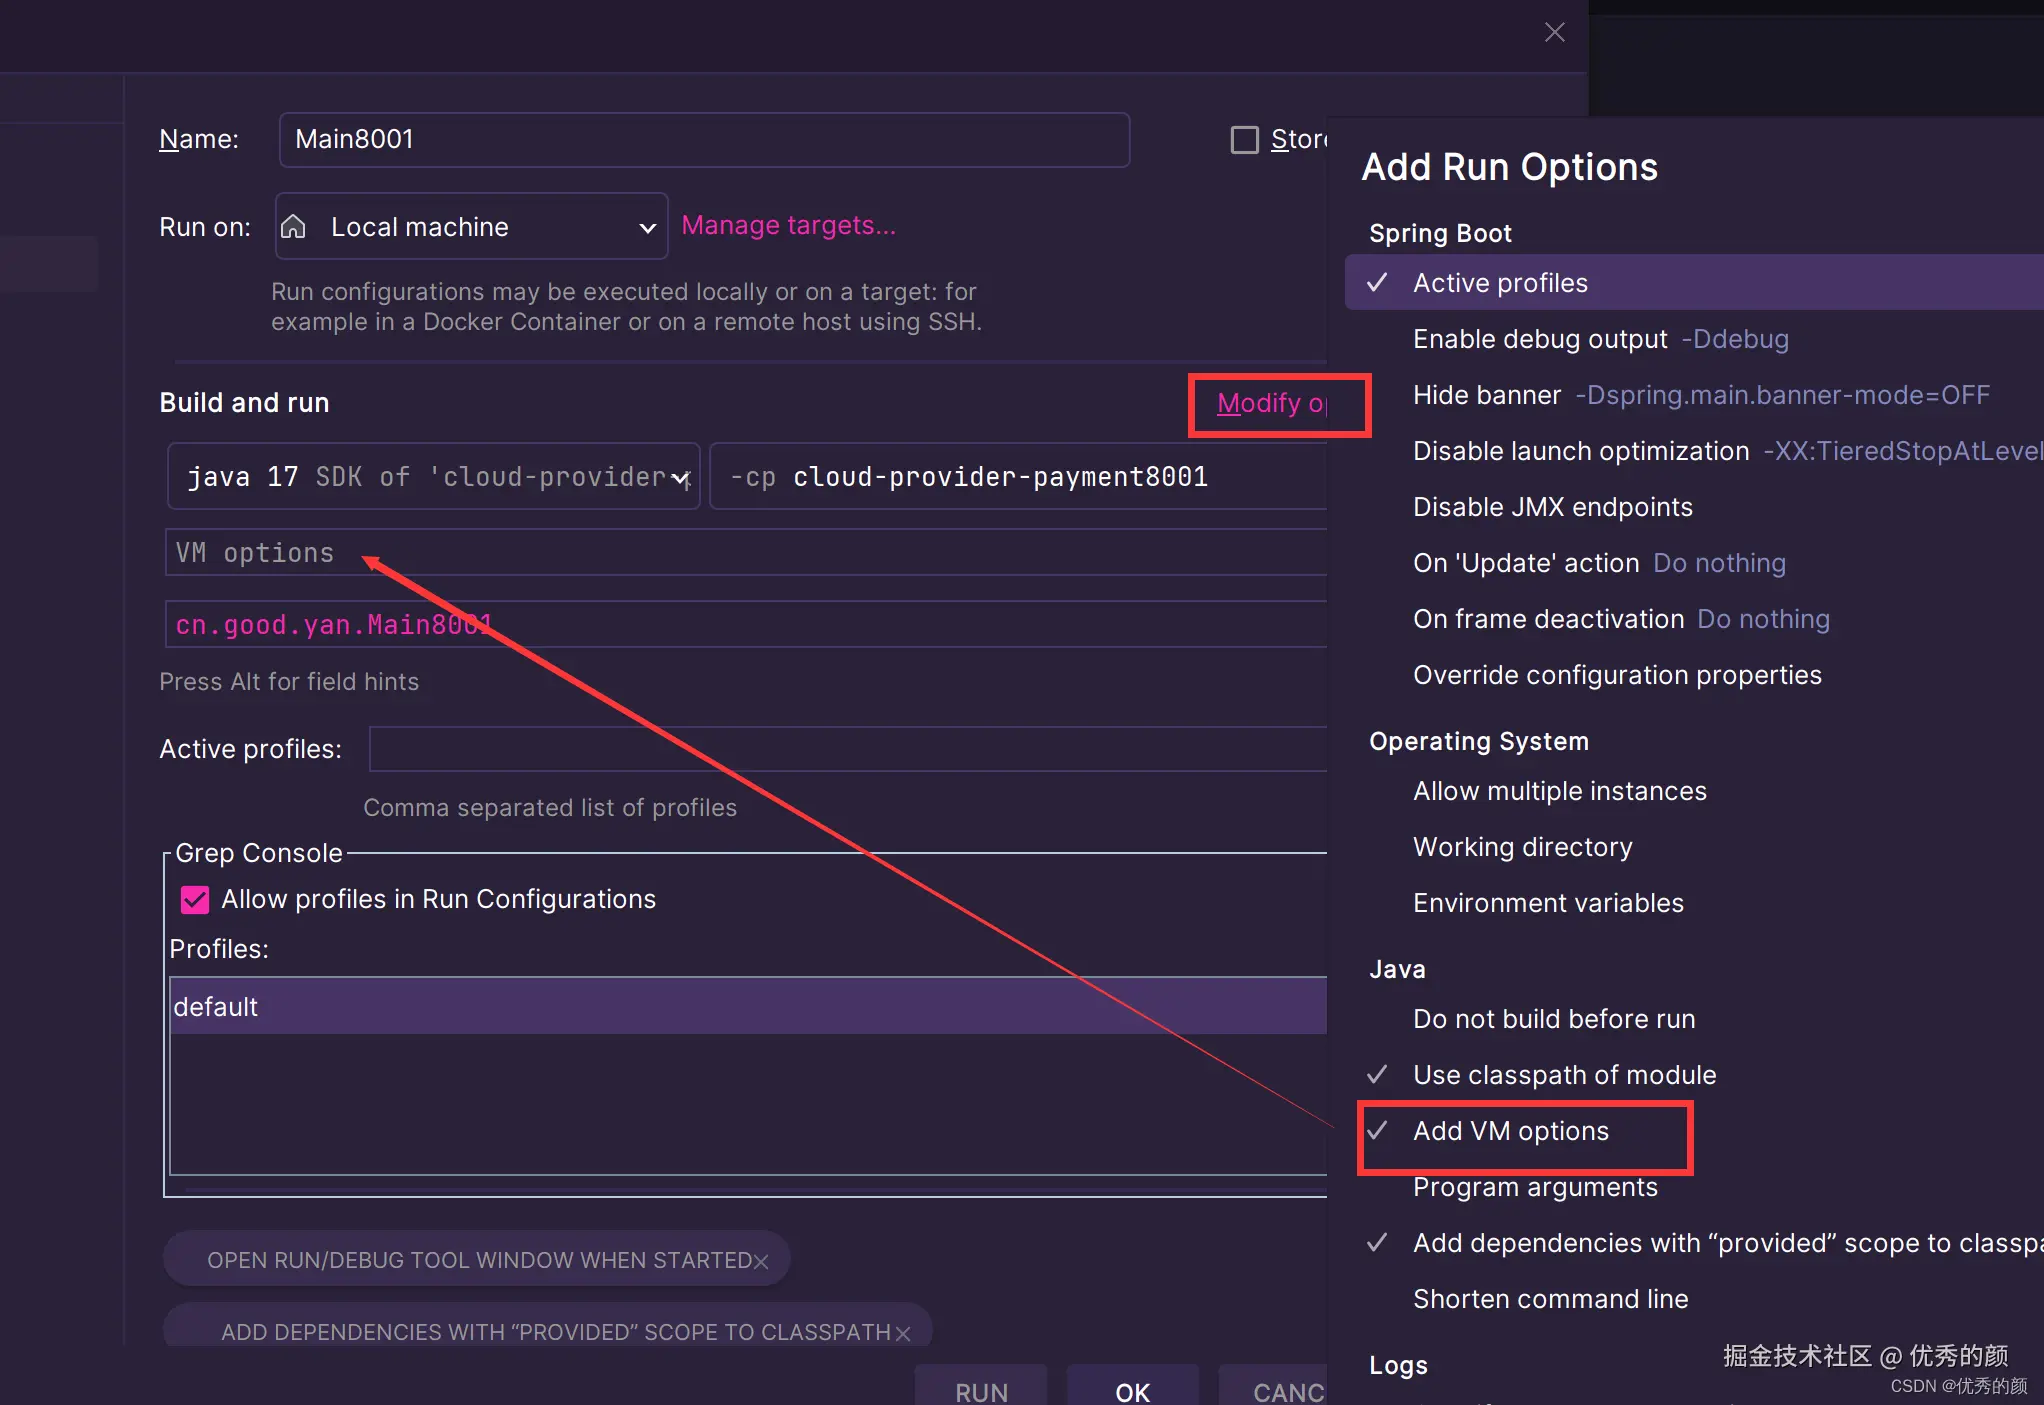2044x1405 pixels.
Task: Toggle the Store as project file checkbox
Action: [x=1244, y=139]
